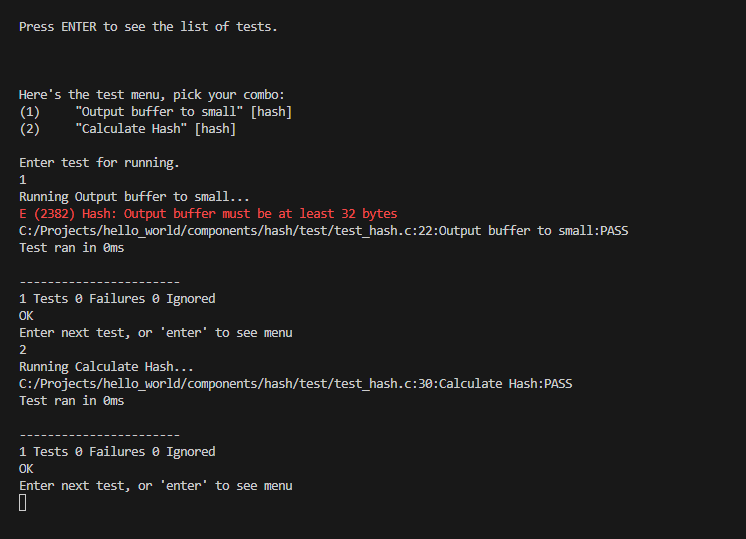
Task: Click the [hash] tag beside Calculate Hash
Action: pyautogui.click(x=216, y=129)
